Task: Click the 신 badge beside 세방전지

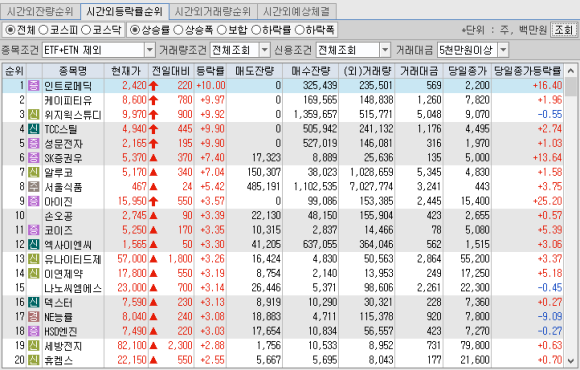Action: [33, 346]
